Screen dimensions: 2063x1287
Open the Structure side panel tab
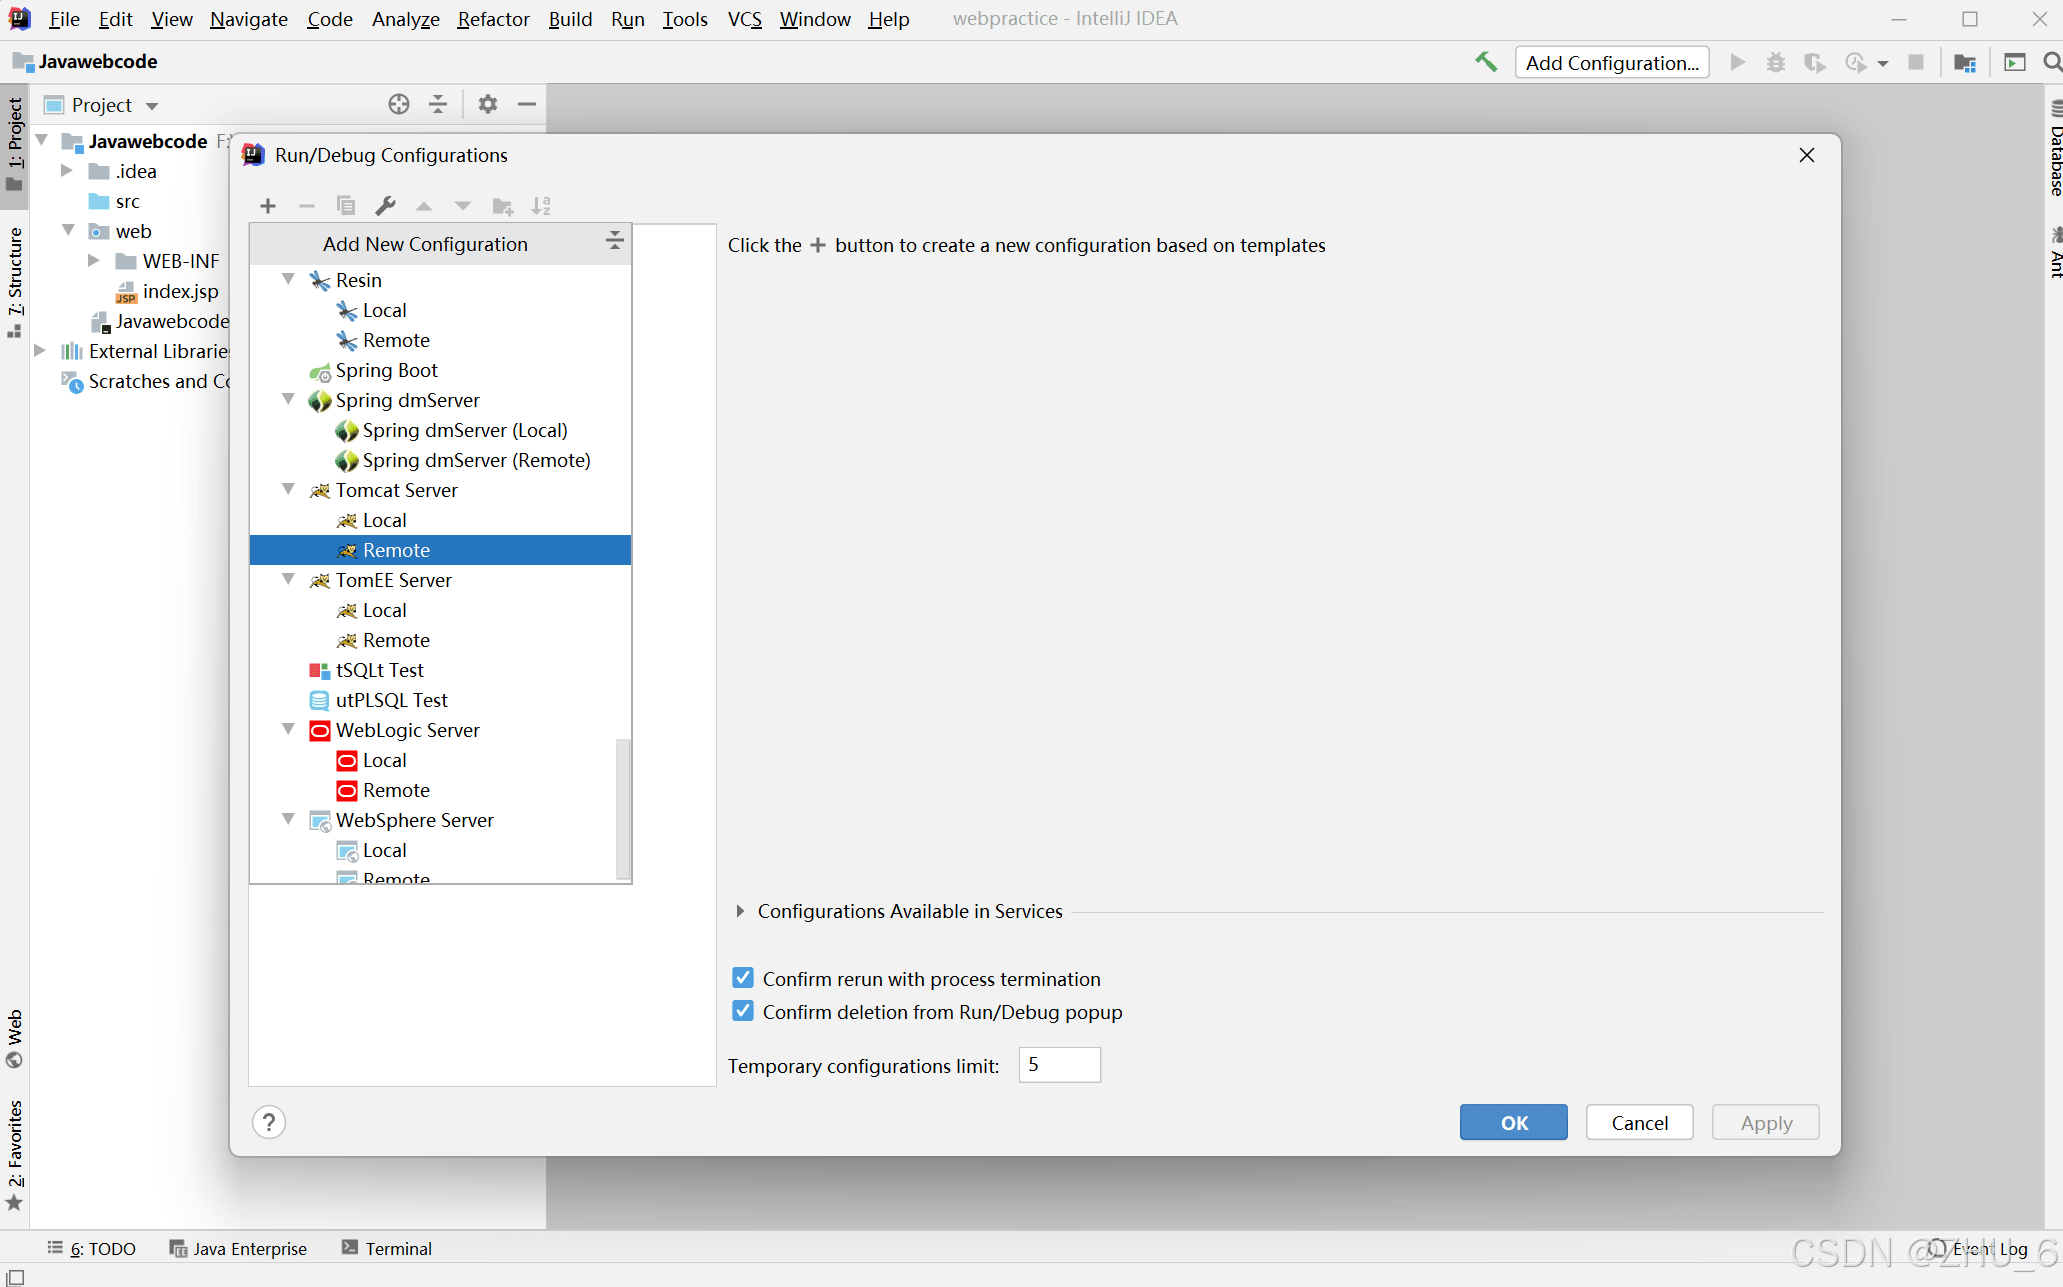click(14, 282)
